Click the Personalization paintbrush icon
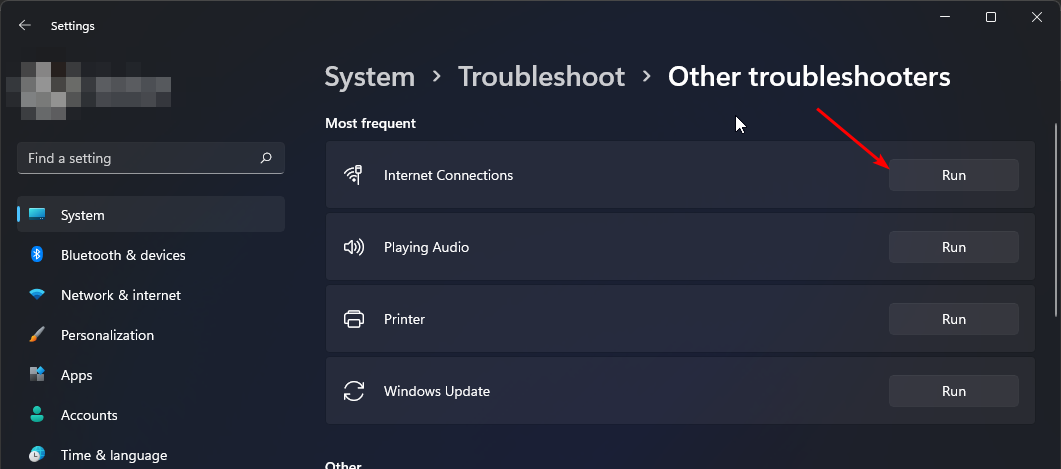 37,335
